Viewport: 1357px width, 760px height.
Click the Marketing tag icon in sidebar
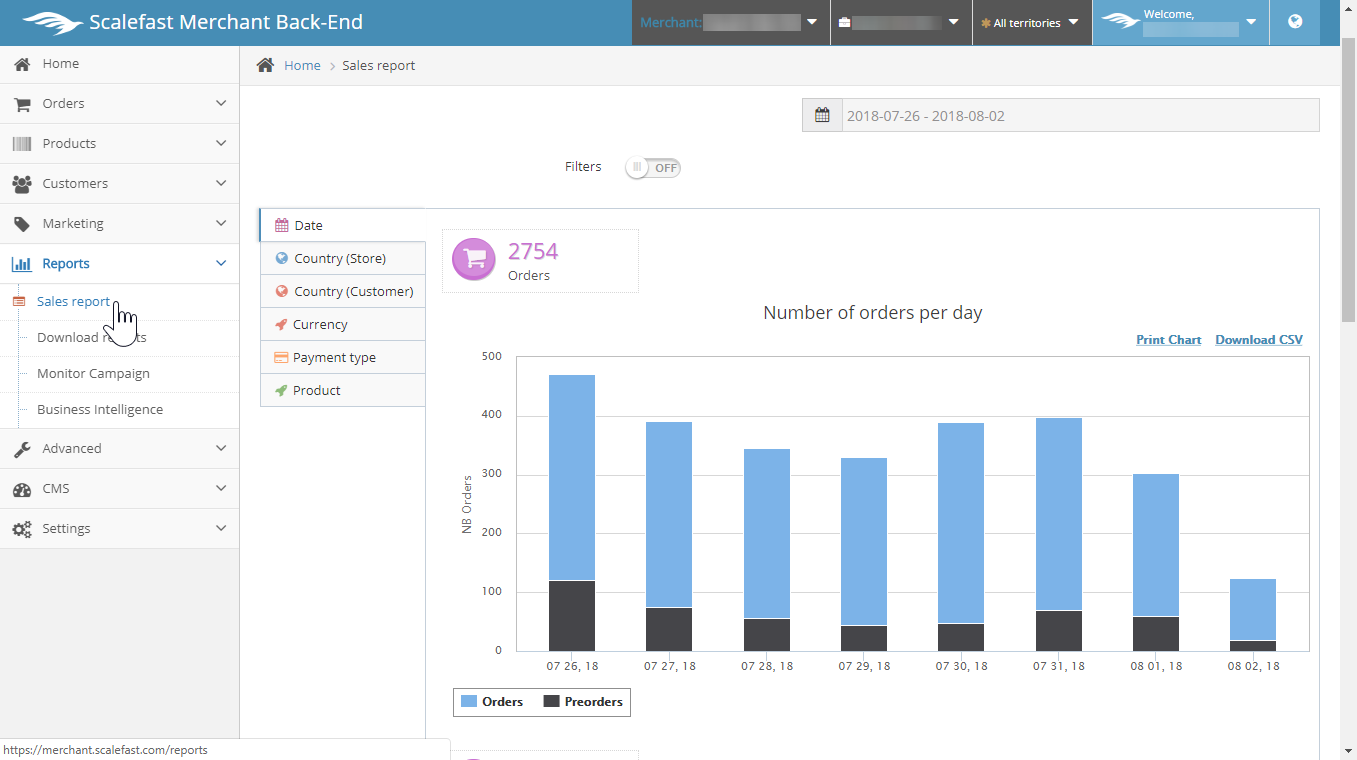coord(21,224)
